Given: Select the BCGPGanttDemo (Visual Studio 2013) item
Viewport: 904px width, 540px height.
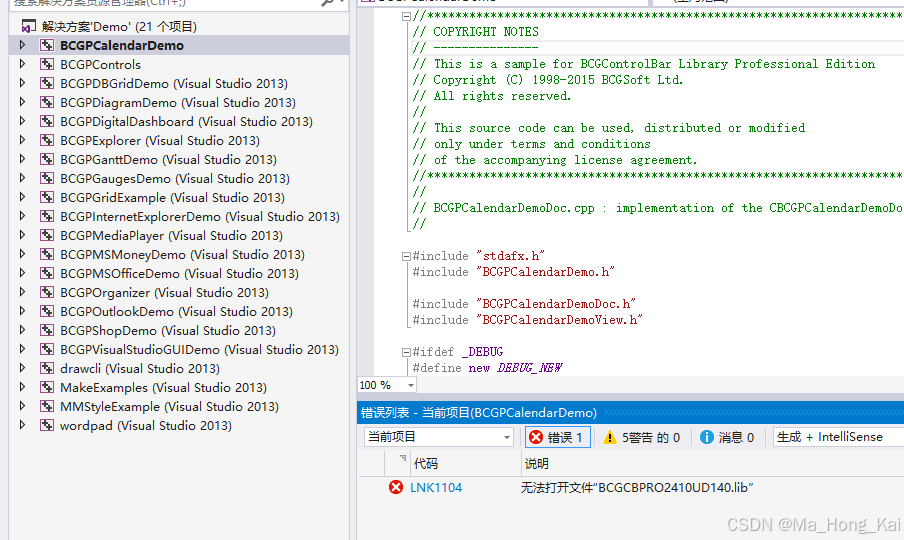Looking at the screenshot, I should (168, 159).
